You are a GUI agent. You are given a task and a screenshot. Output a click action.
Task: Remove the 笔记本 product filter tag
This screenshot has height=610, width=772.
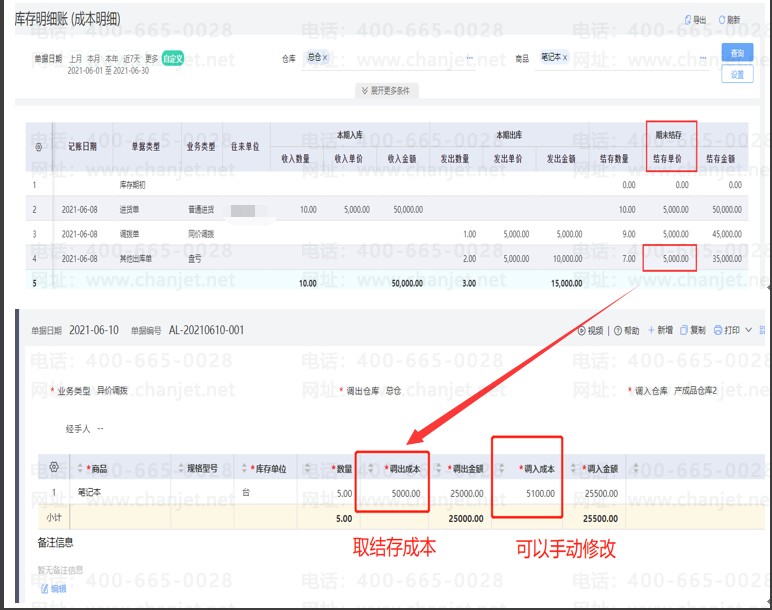pos(565,58)
